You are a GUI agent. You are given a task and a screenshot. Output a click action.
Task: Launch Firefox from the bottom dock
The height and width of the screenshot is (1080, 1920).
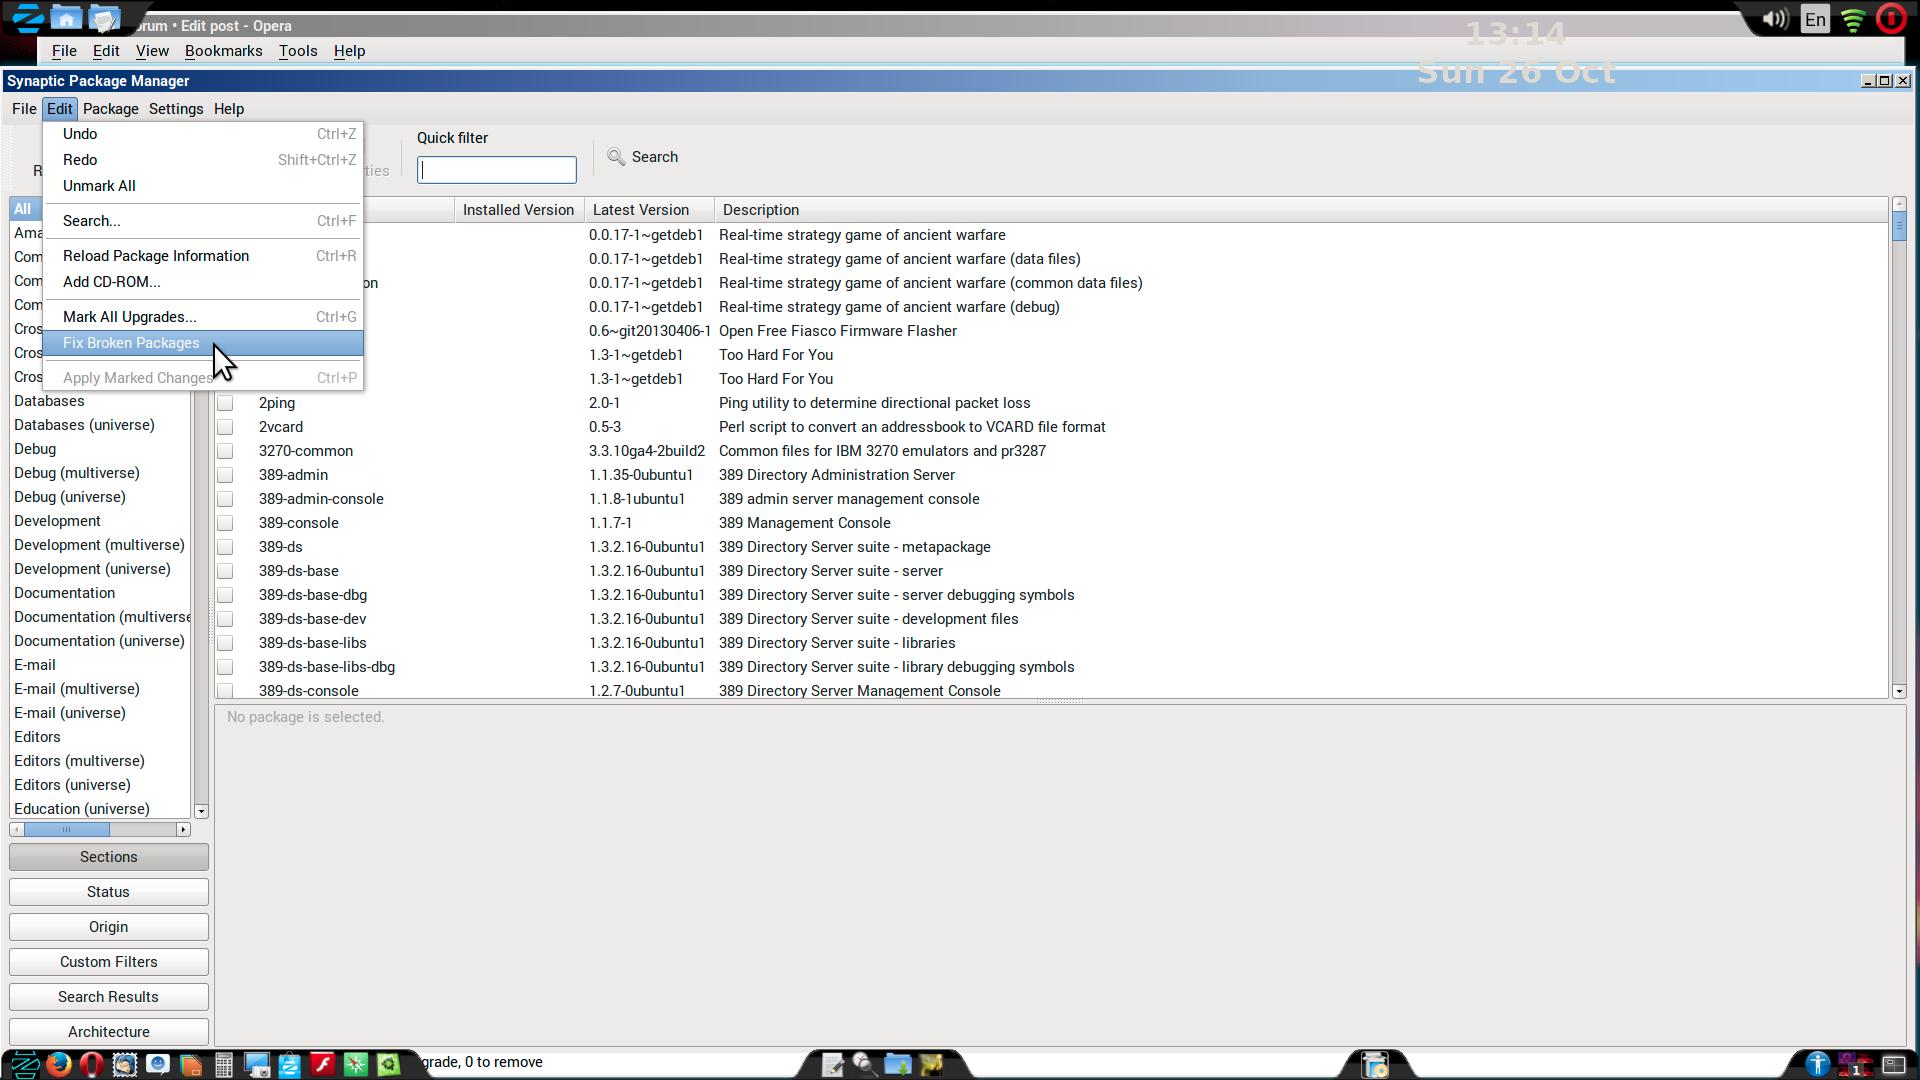[59, 1064]
